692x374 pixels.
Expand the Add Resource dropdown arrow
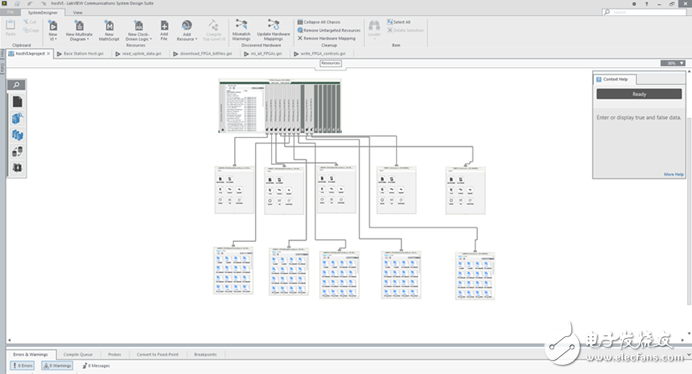[x=196, y=39]
